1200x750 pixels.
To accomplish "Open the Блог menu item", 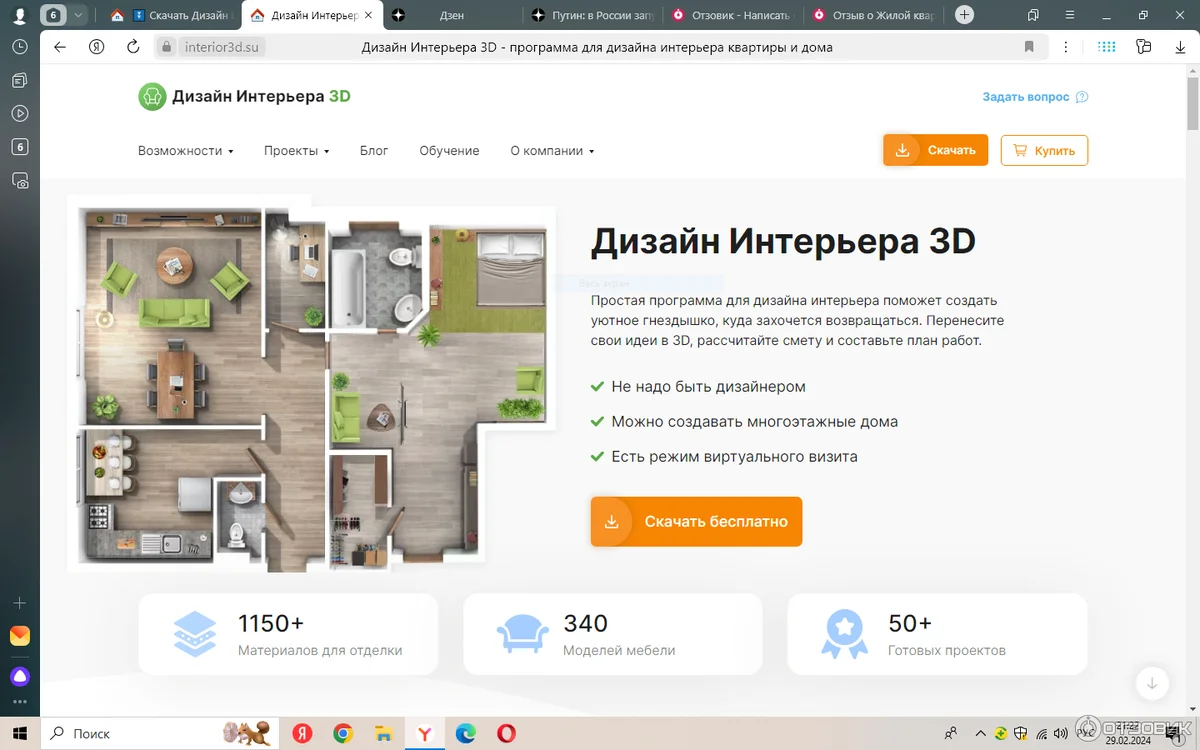I will tap(374, 151).
